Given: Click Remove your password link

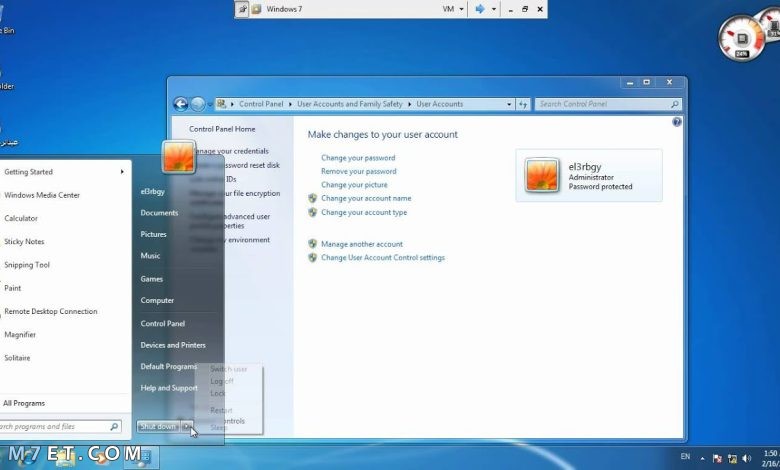Looking at the screenshot, I should pos(359,171).
